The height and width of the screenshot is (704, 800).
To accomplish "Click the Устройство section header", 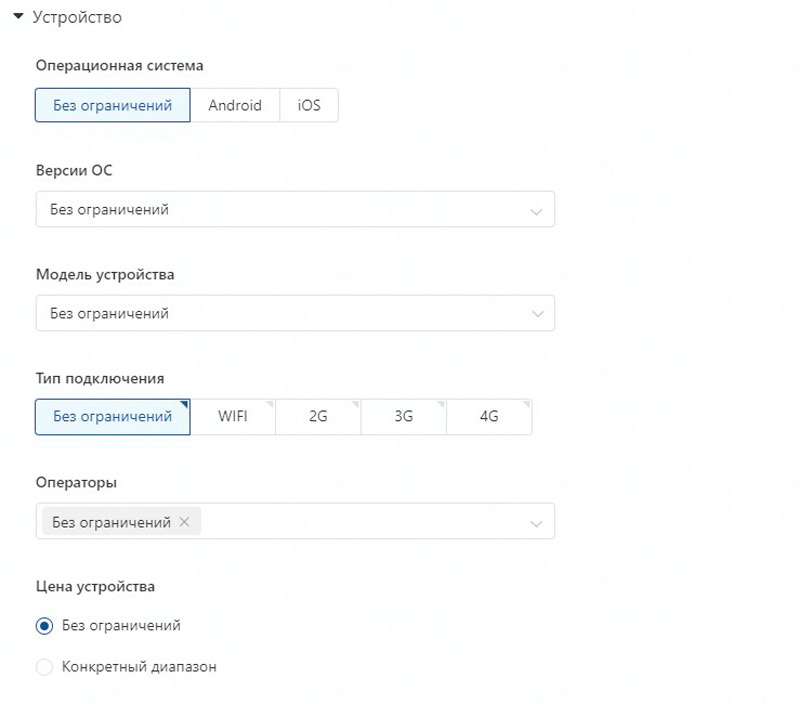I will (77, 17).
